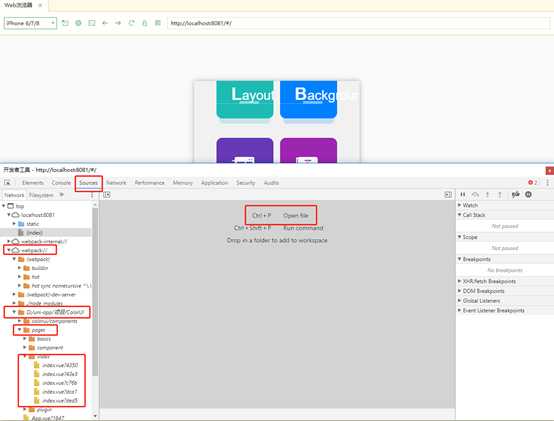Image resolution: width=554 pixels, height=421 pixels.
Task: Expand XHR/fetch Breakpoints section
Action: pyautogui.click(x=460, y=281)
